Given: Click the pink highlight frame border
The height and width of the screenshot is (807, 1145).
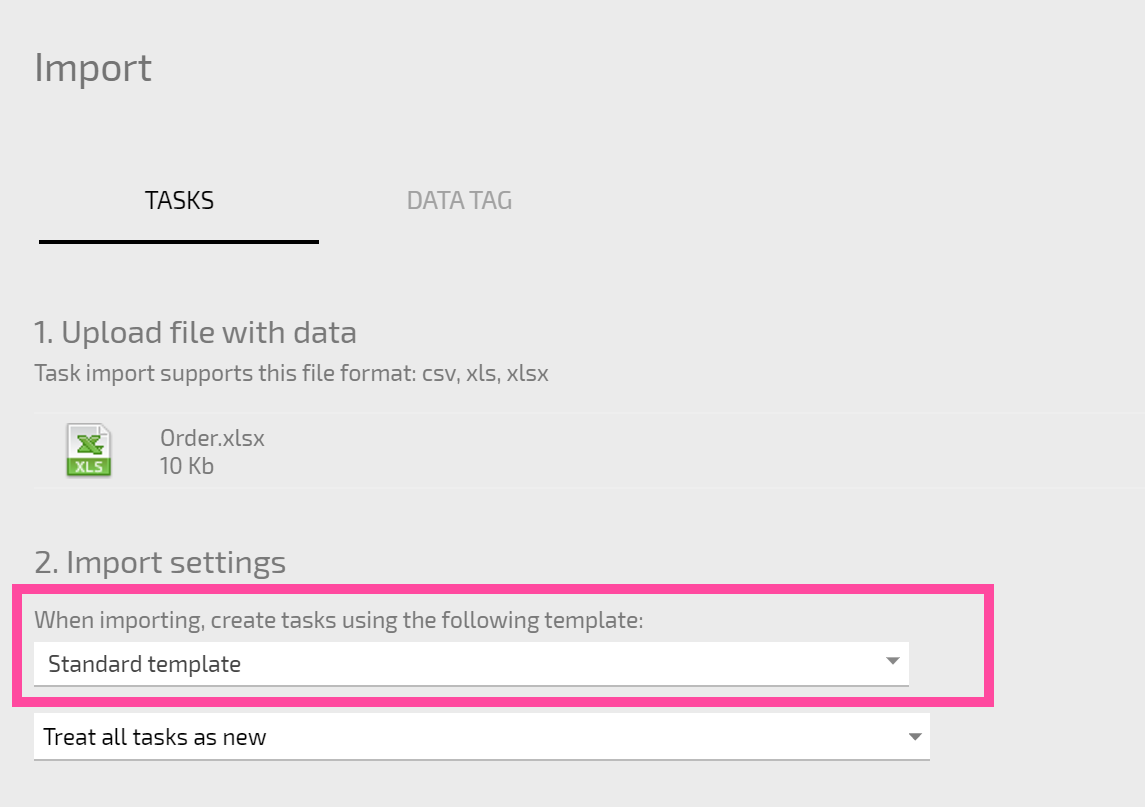Looking at the screenshot, I should (503, 589).
